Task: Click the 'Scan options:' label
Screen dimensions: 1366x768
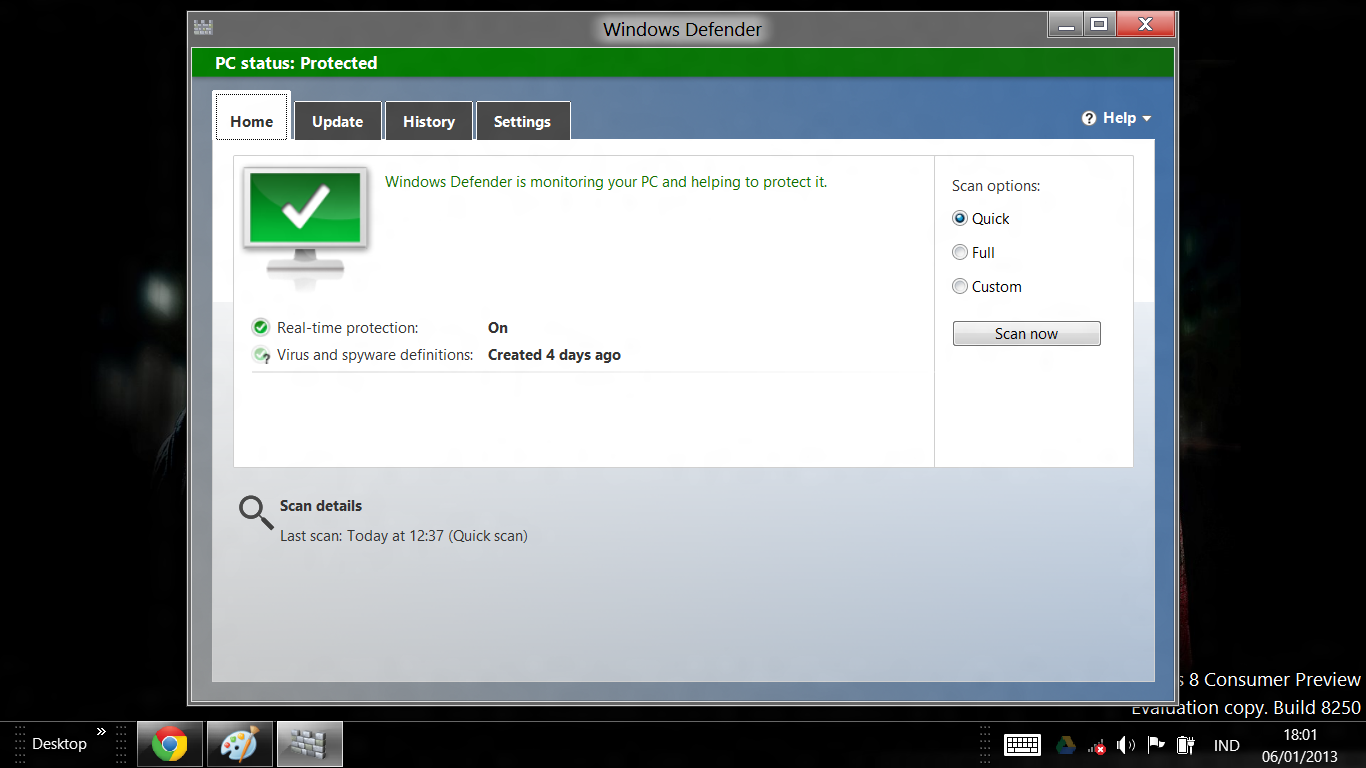Action: [996, 186]
